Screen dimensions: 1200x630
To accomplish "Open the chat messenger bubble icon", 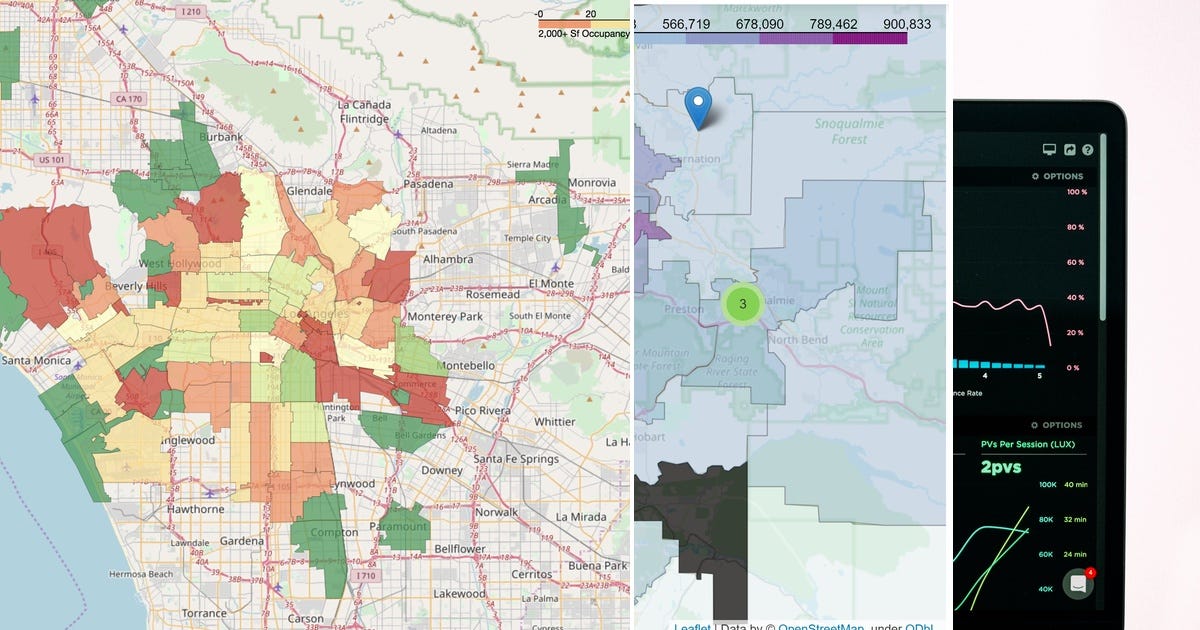I will [x=1080, y=581].
